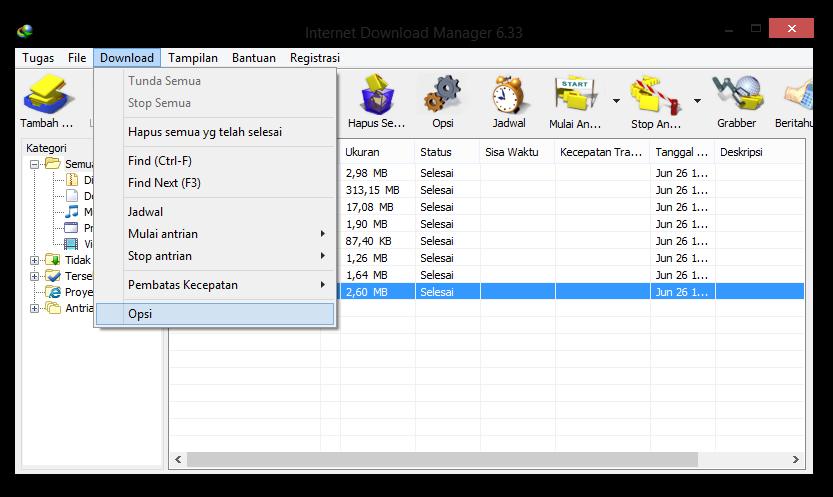The width and height of the screenshot is (833, 497).
Task: Sort by the Status column header
Action: point(447,152)
